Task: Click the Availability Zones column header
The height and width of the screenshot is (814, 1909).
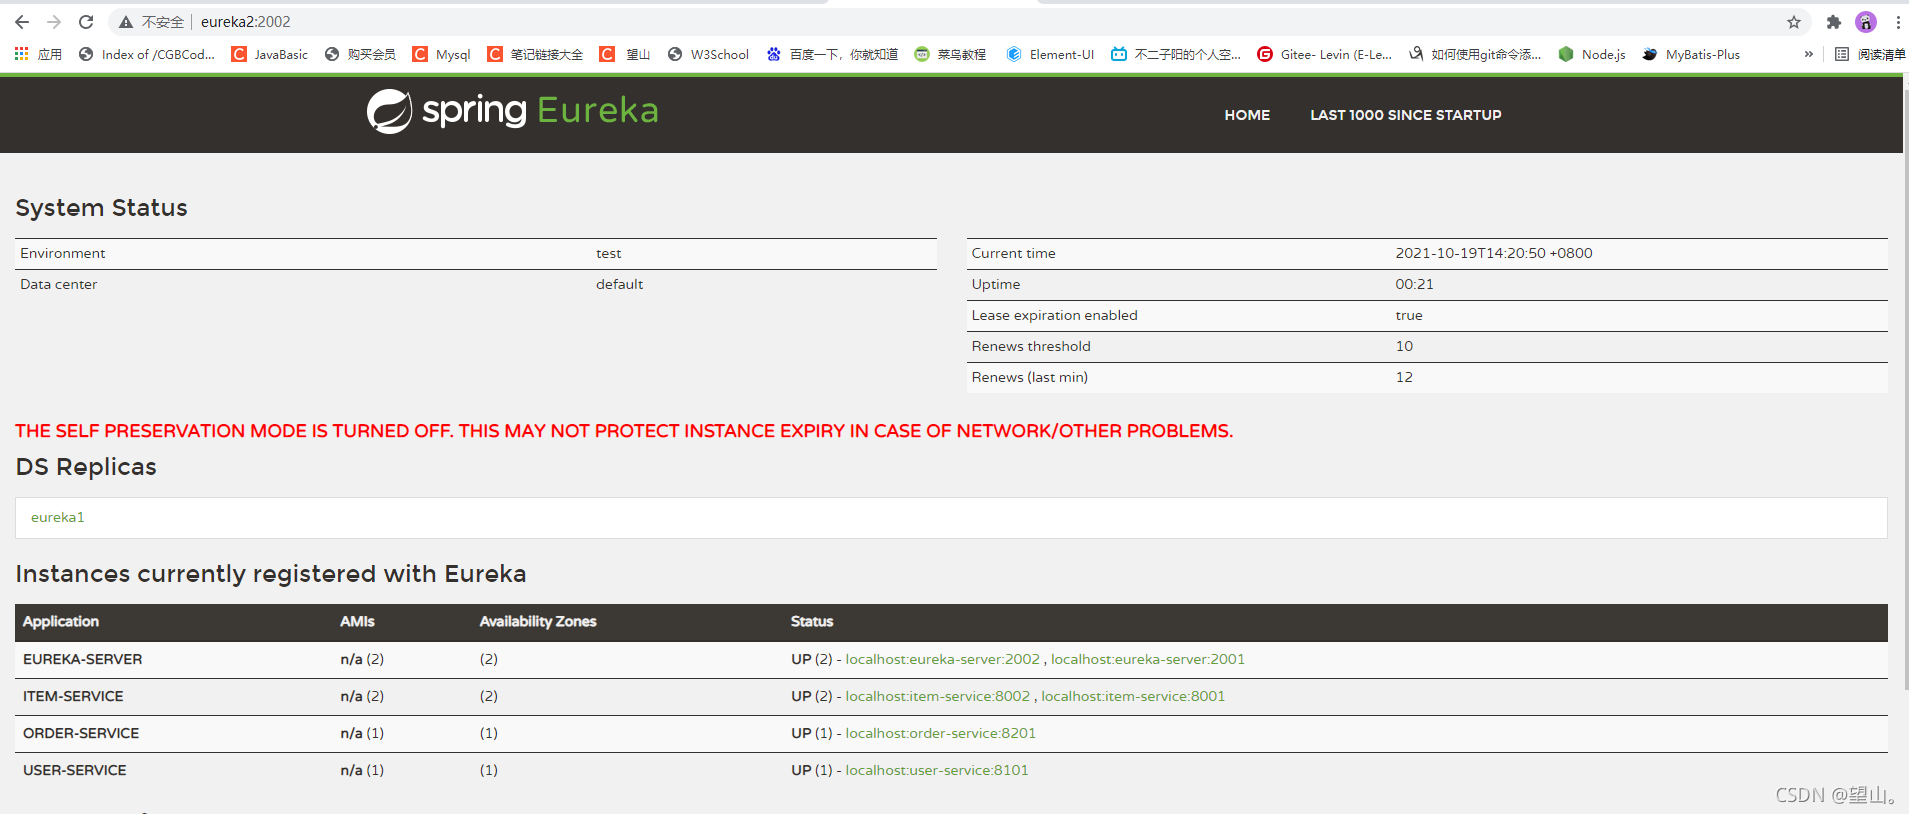Action: pos(537,621)
